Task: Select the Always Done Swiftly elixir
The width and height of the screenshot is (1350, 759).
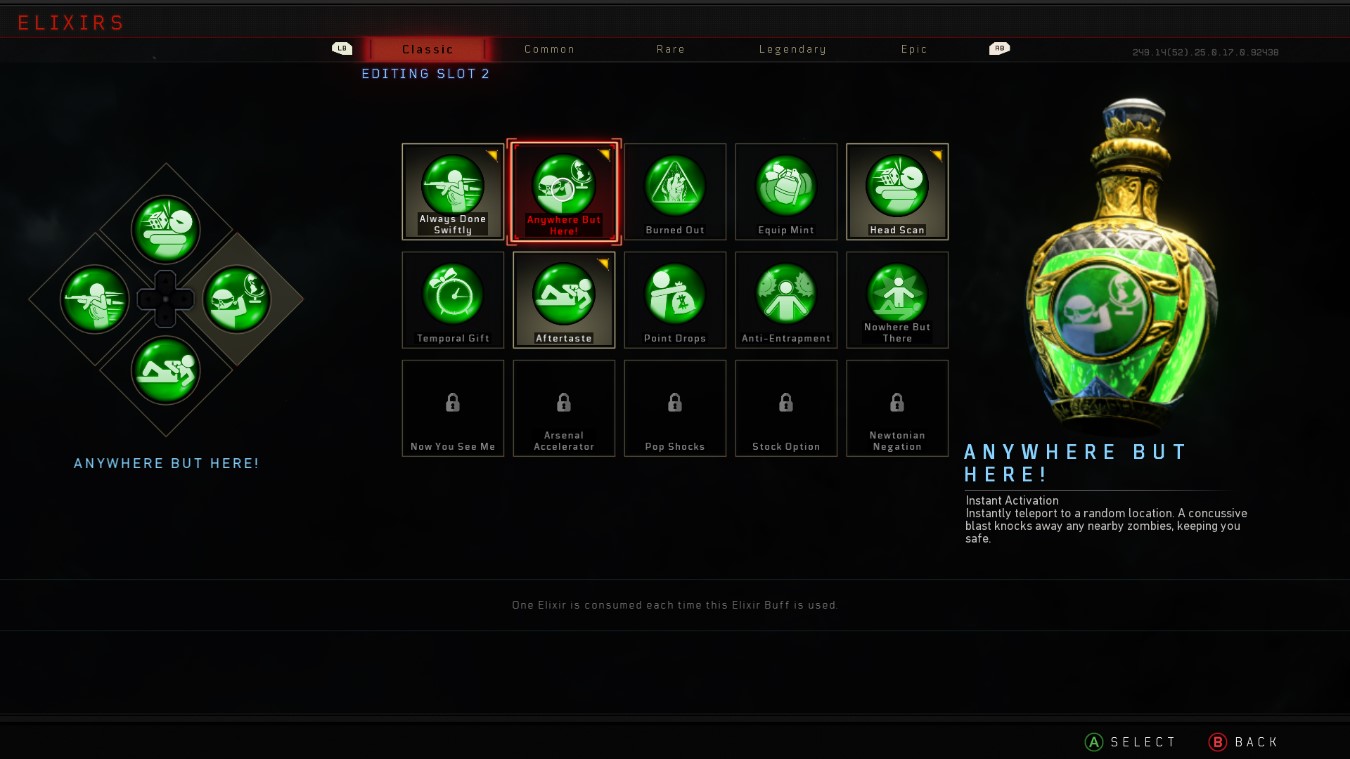Action: [453, 192]
